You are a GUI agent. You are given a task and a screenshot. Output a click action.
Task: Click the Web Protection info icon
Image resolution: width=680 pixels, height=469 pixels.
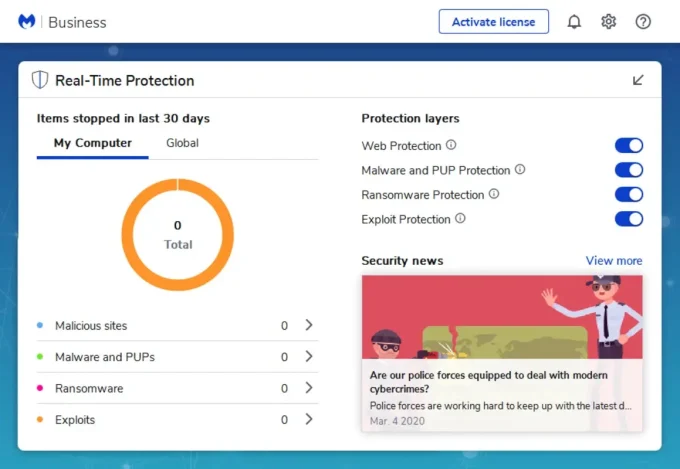451,145
